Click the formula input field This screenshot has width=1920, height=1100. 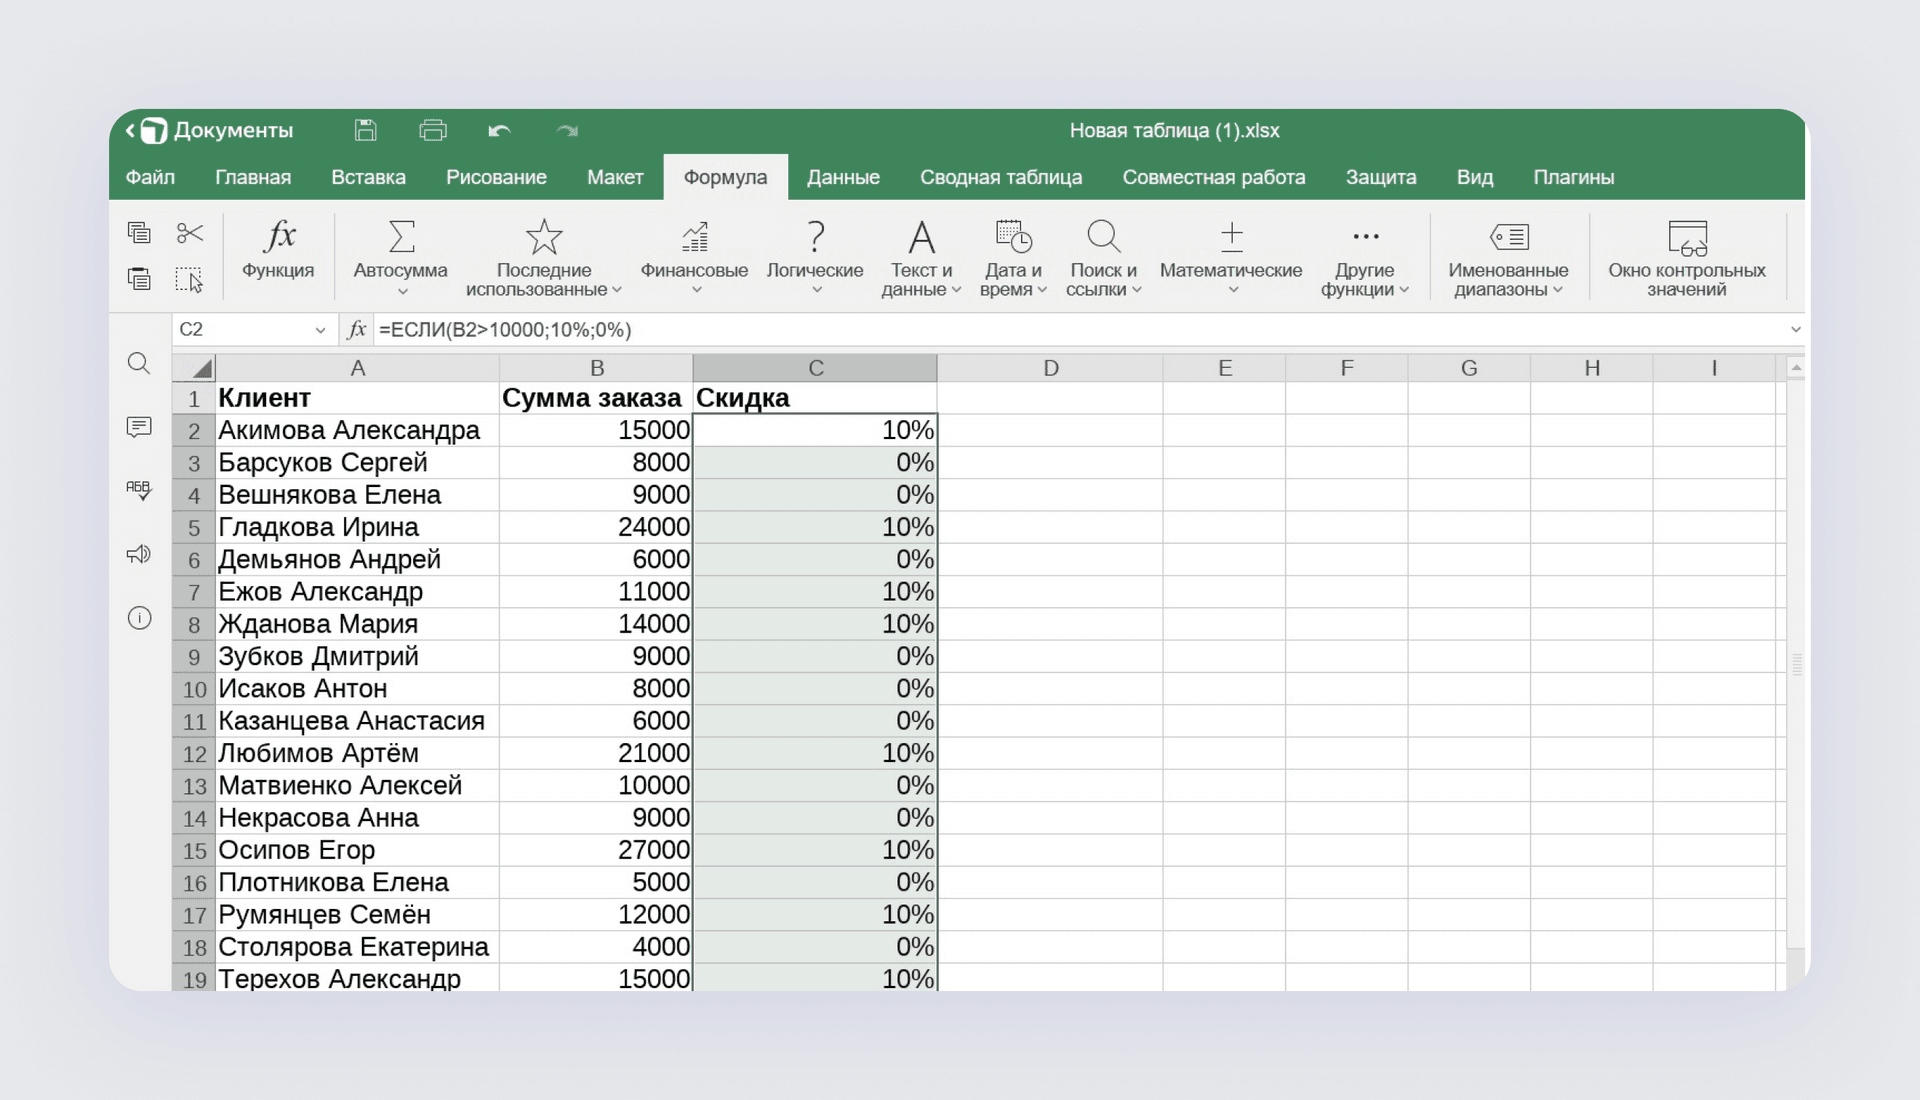[x=1055, y=330]
